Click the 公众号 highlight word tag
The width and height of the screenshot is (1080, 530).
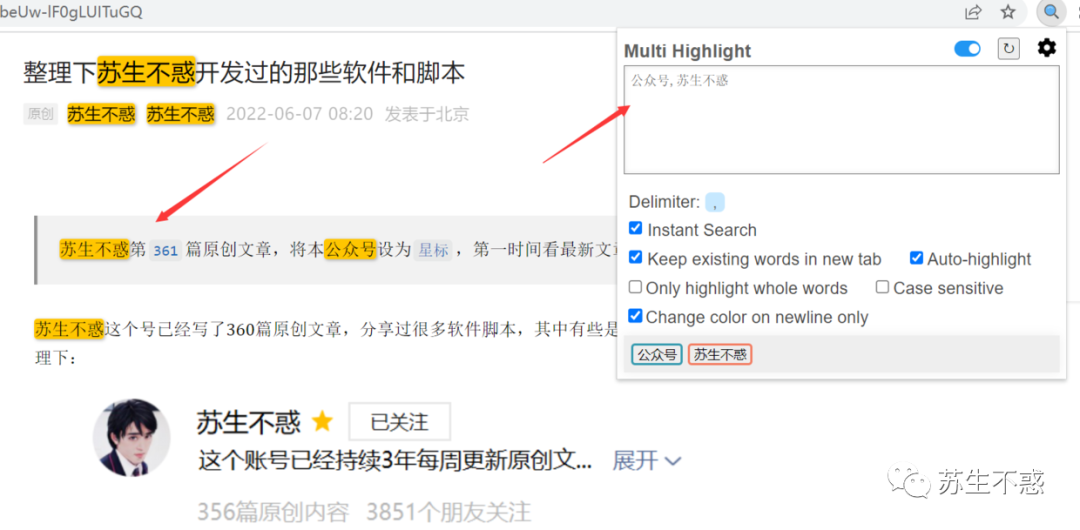[656, 354]
